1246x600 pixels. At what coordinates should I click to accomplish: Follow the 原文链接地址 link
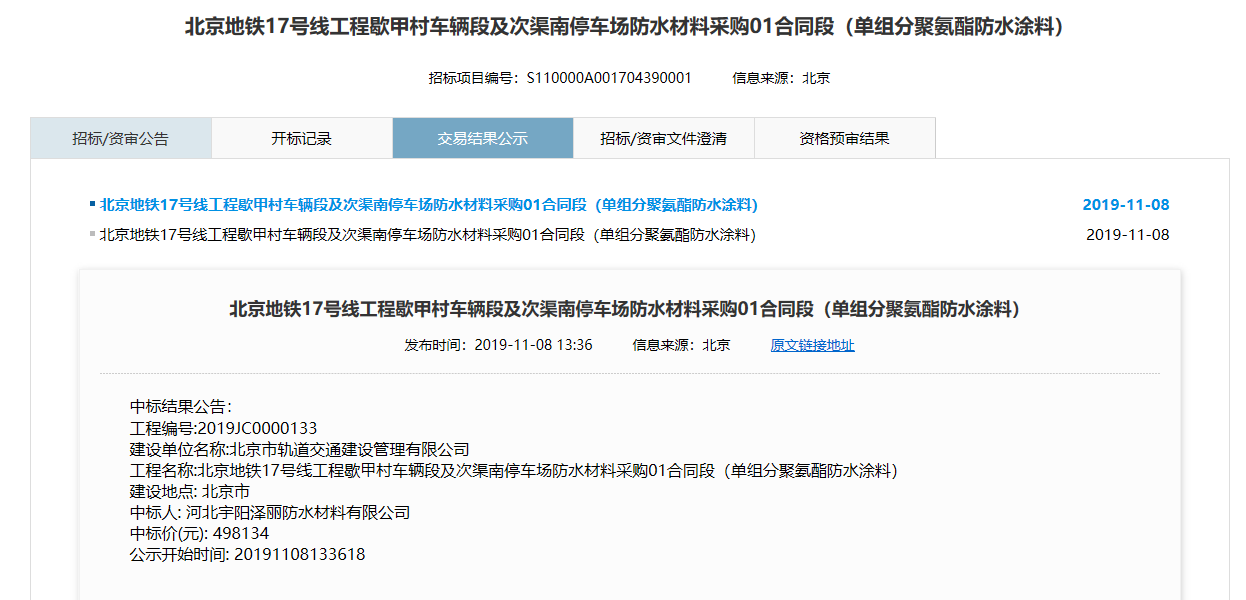[812, 345]
